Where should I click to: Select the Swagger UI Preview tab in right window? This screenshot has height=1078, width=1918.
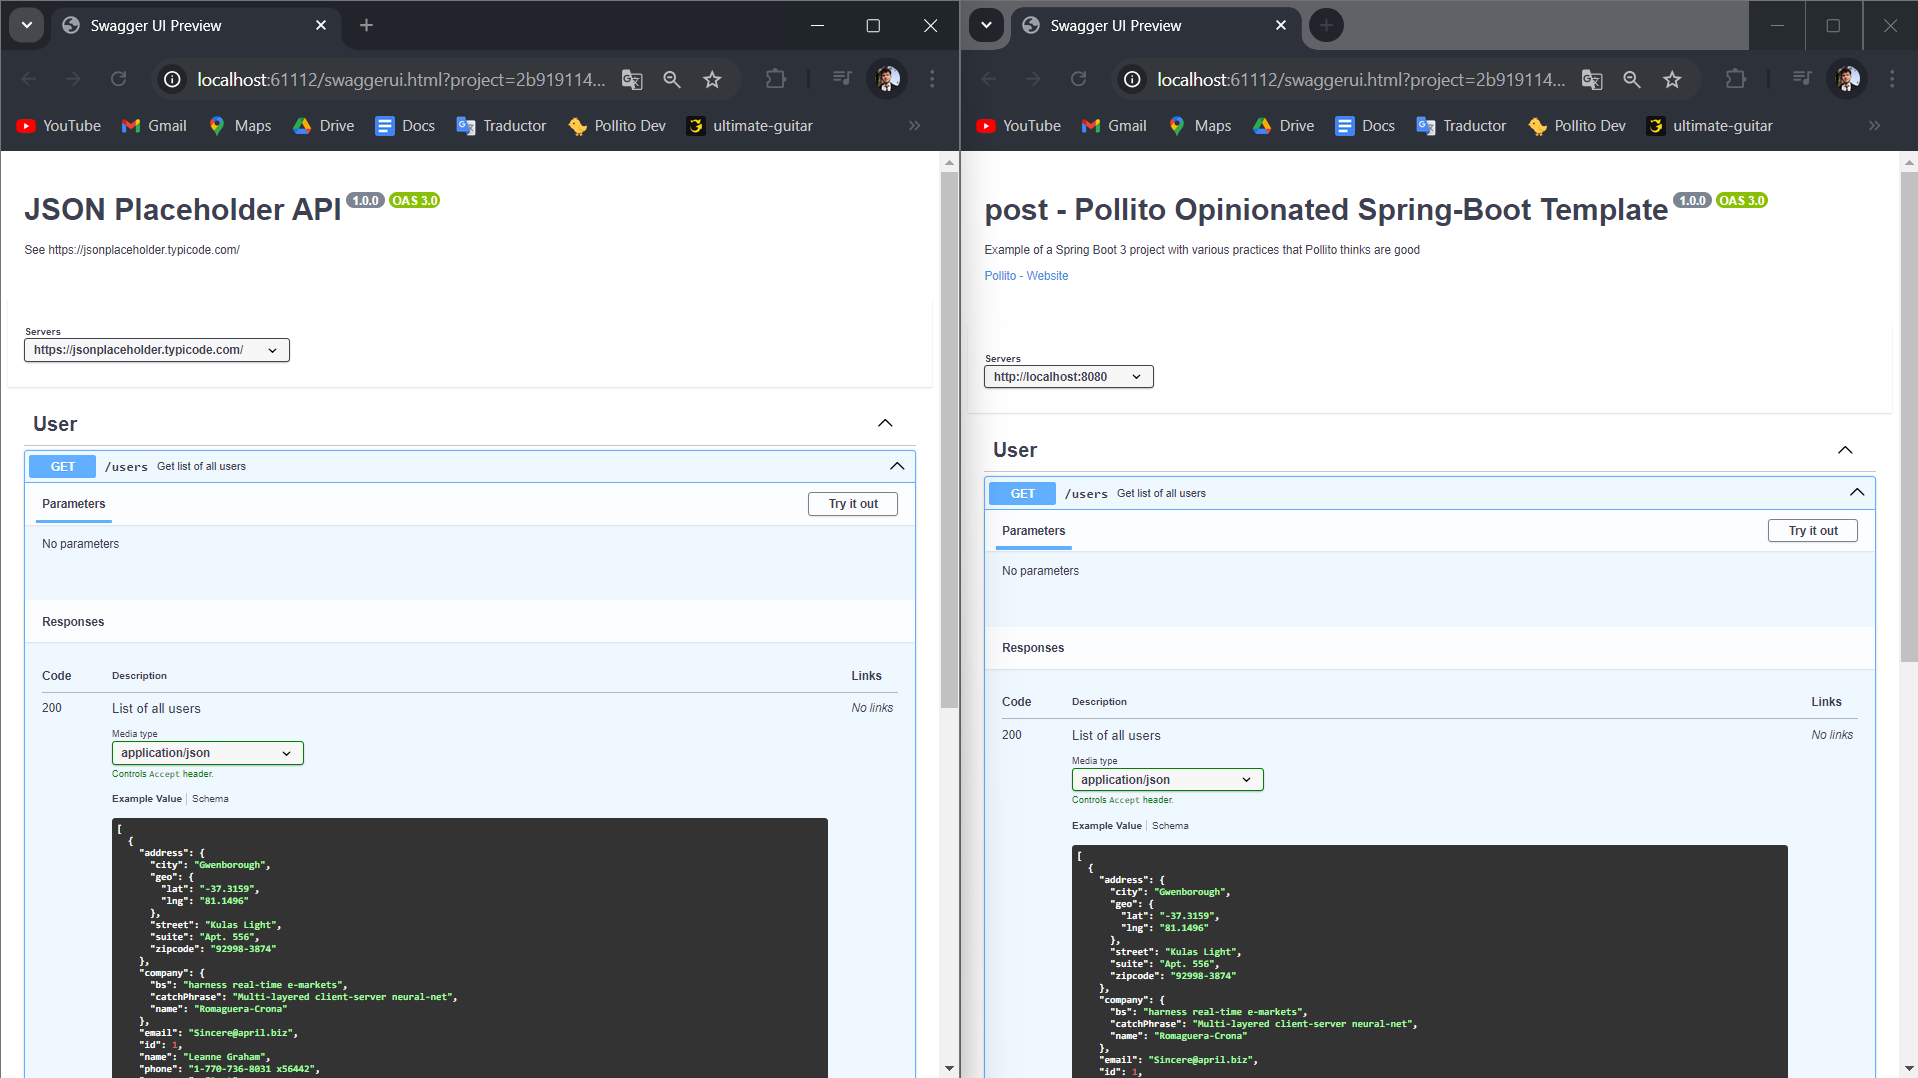pos(1155,25)
